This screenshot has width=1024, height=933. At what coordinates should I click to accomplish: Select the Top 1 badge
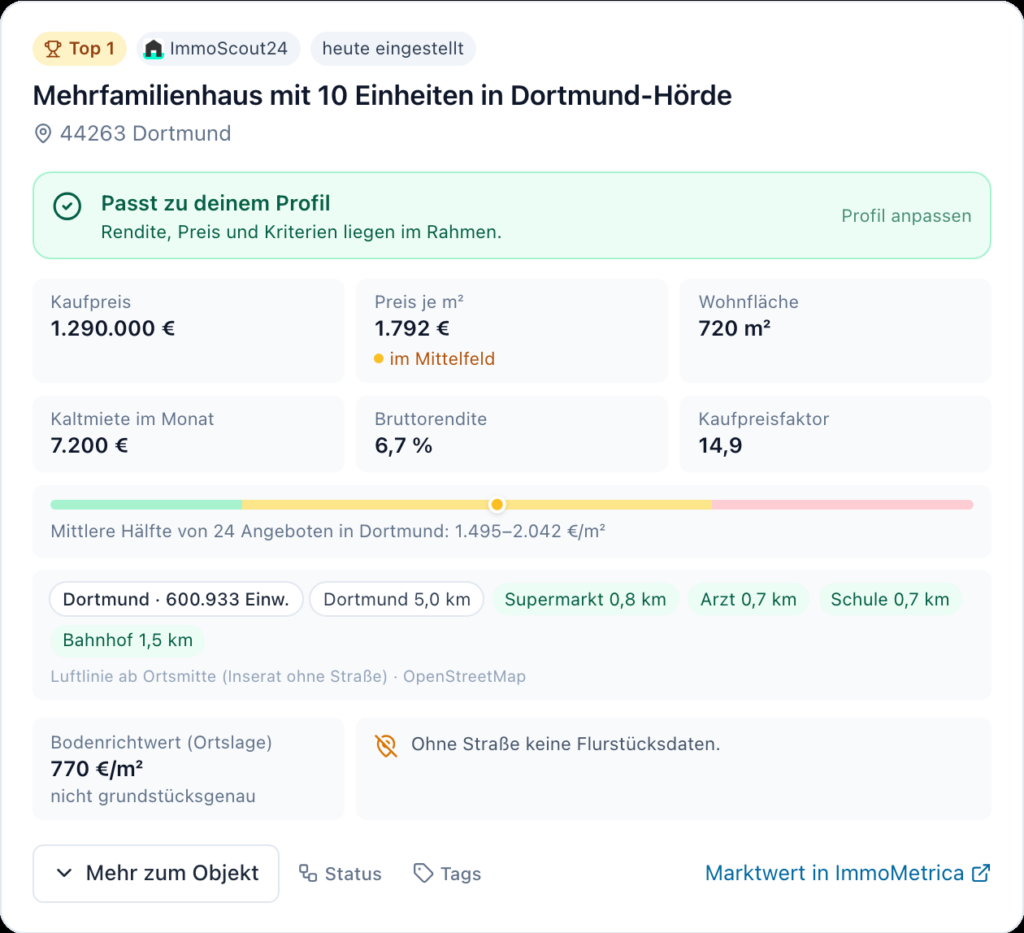[80, 49]
